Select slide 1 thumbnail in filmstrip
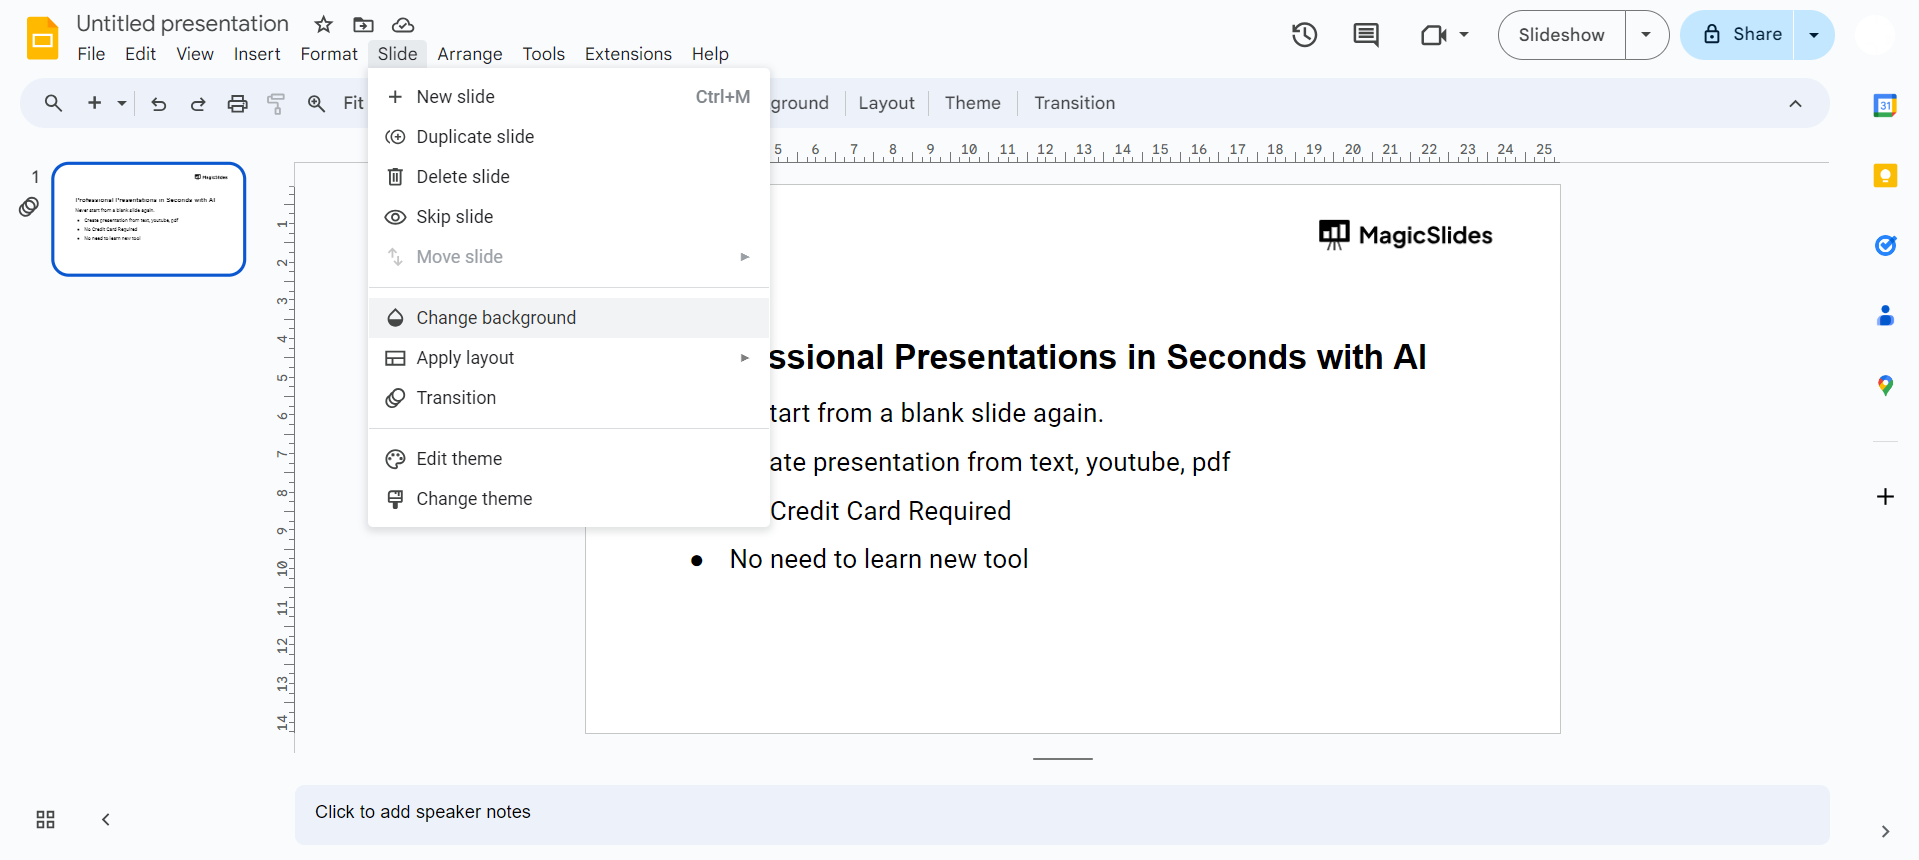Screen dimensions: 1919x860 pyautogui.click(x=149, y=219)
